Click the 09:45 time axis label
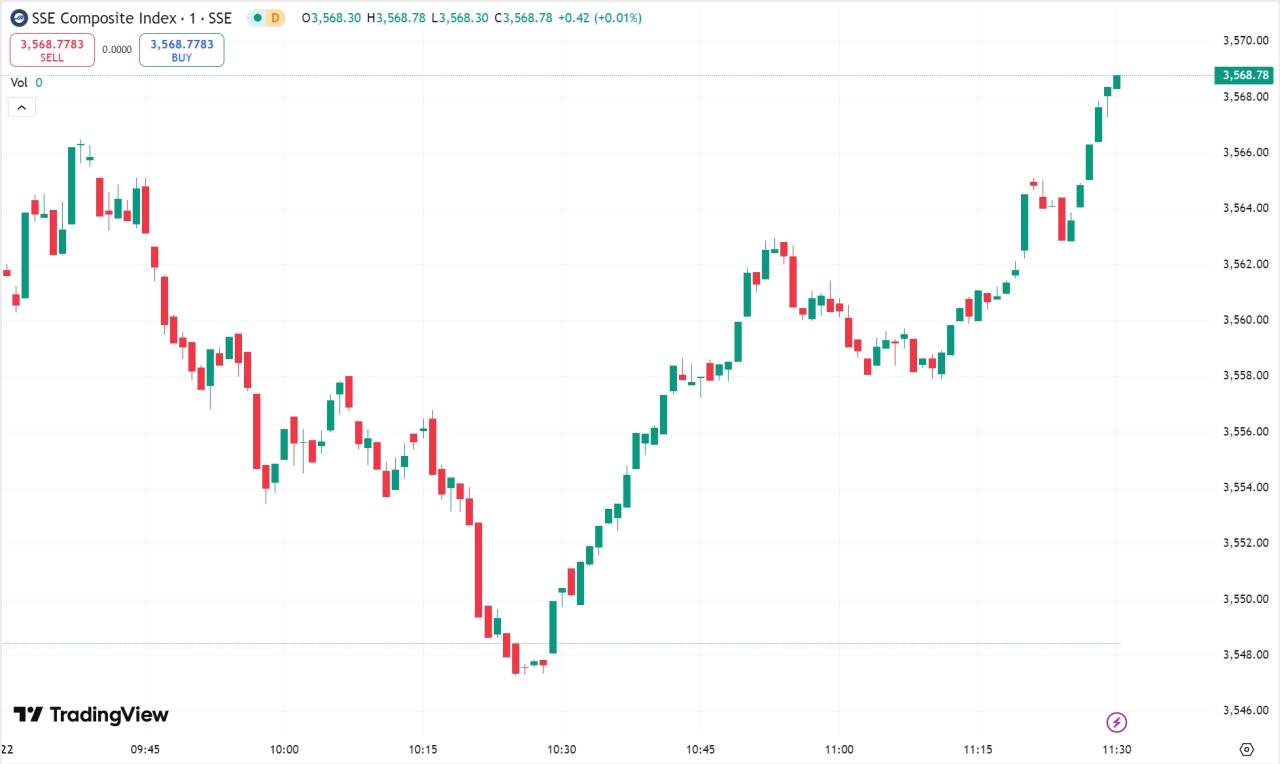Image resolution: width=1280 pixels, height=764 pixels. [146, 749]
